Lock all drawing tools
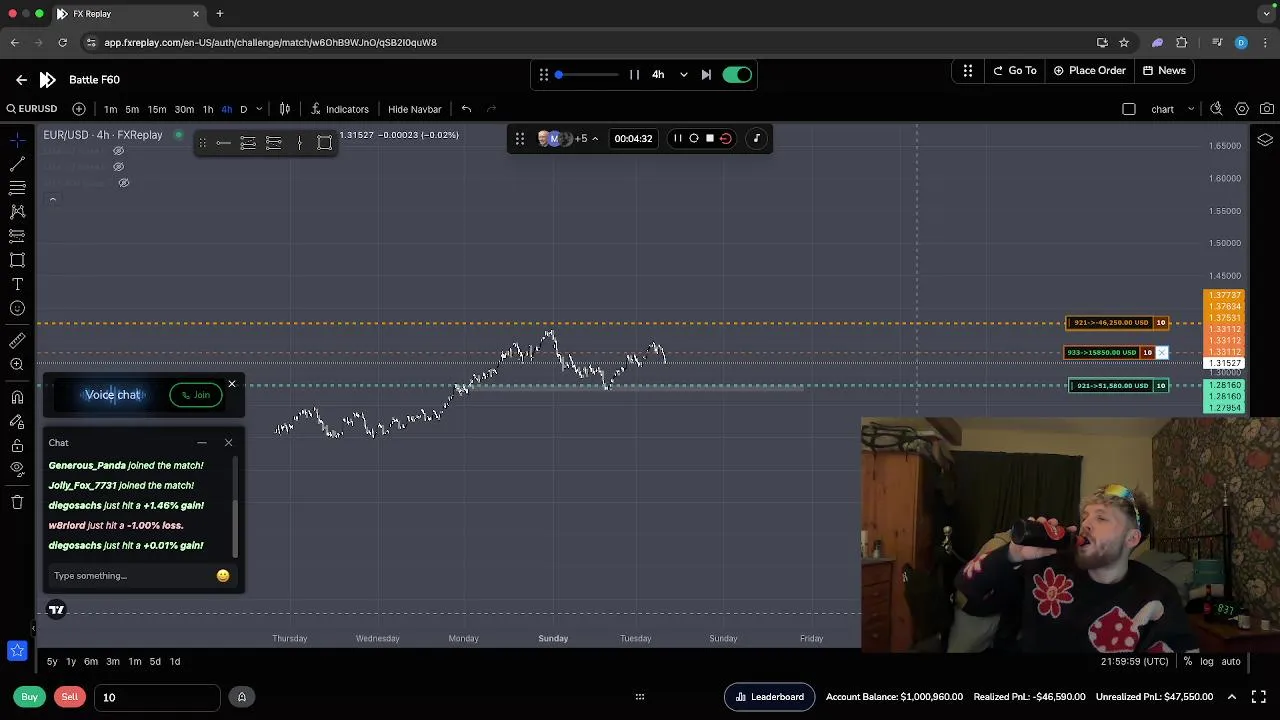Viewport: 1280px width, 720px height. click(17, 445)
